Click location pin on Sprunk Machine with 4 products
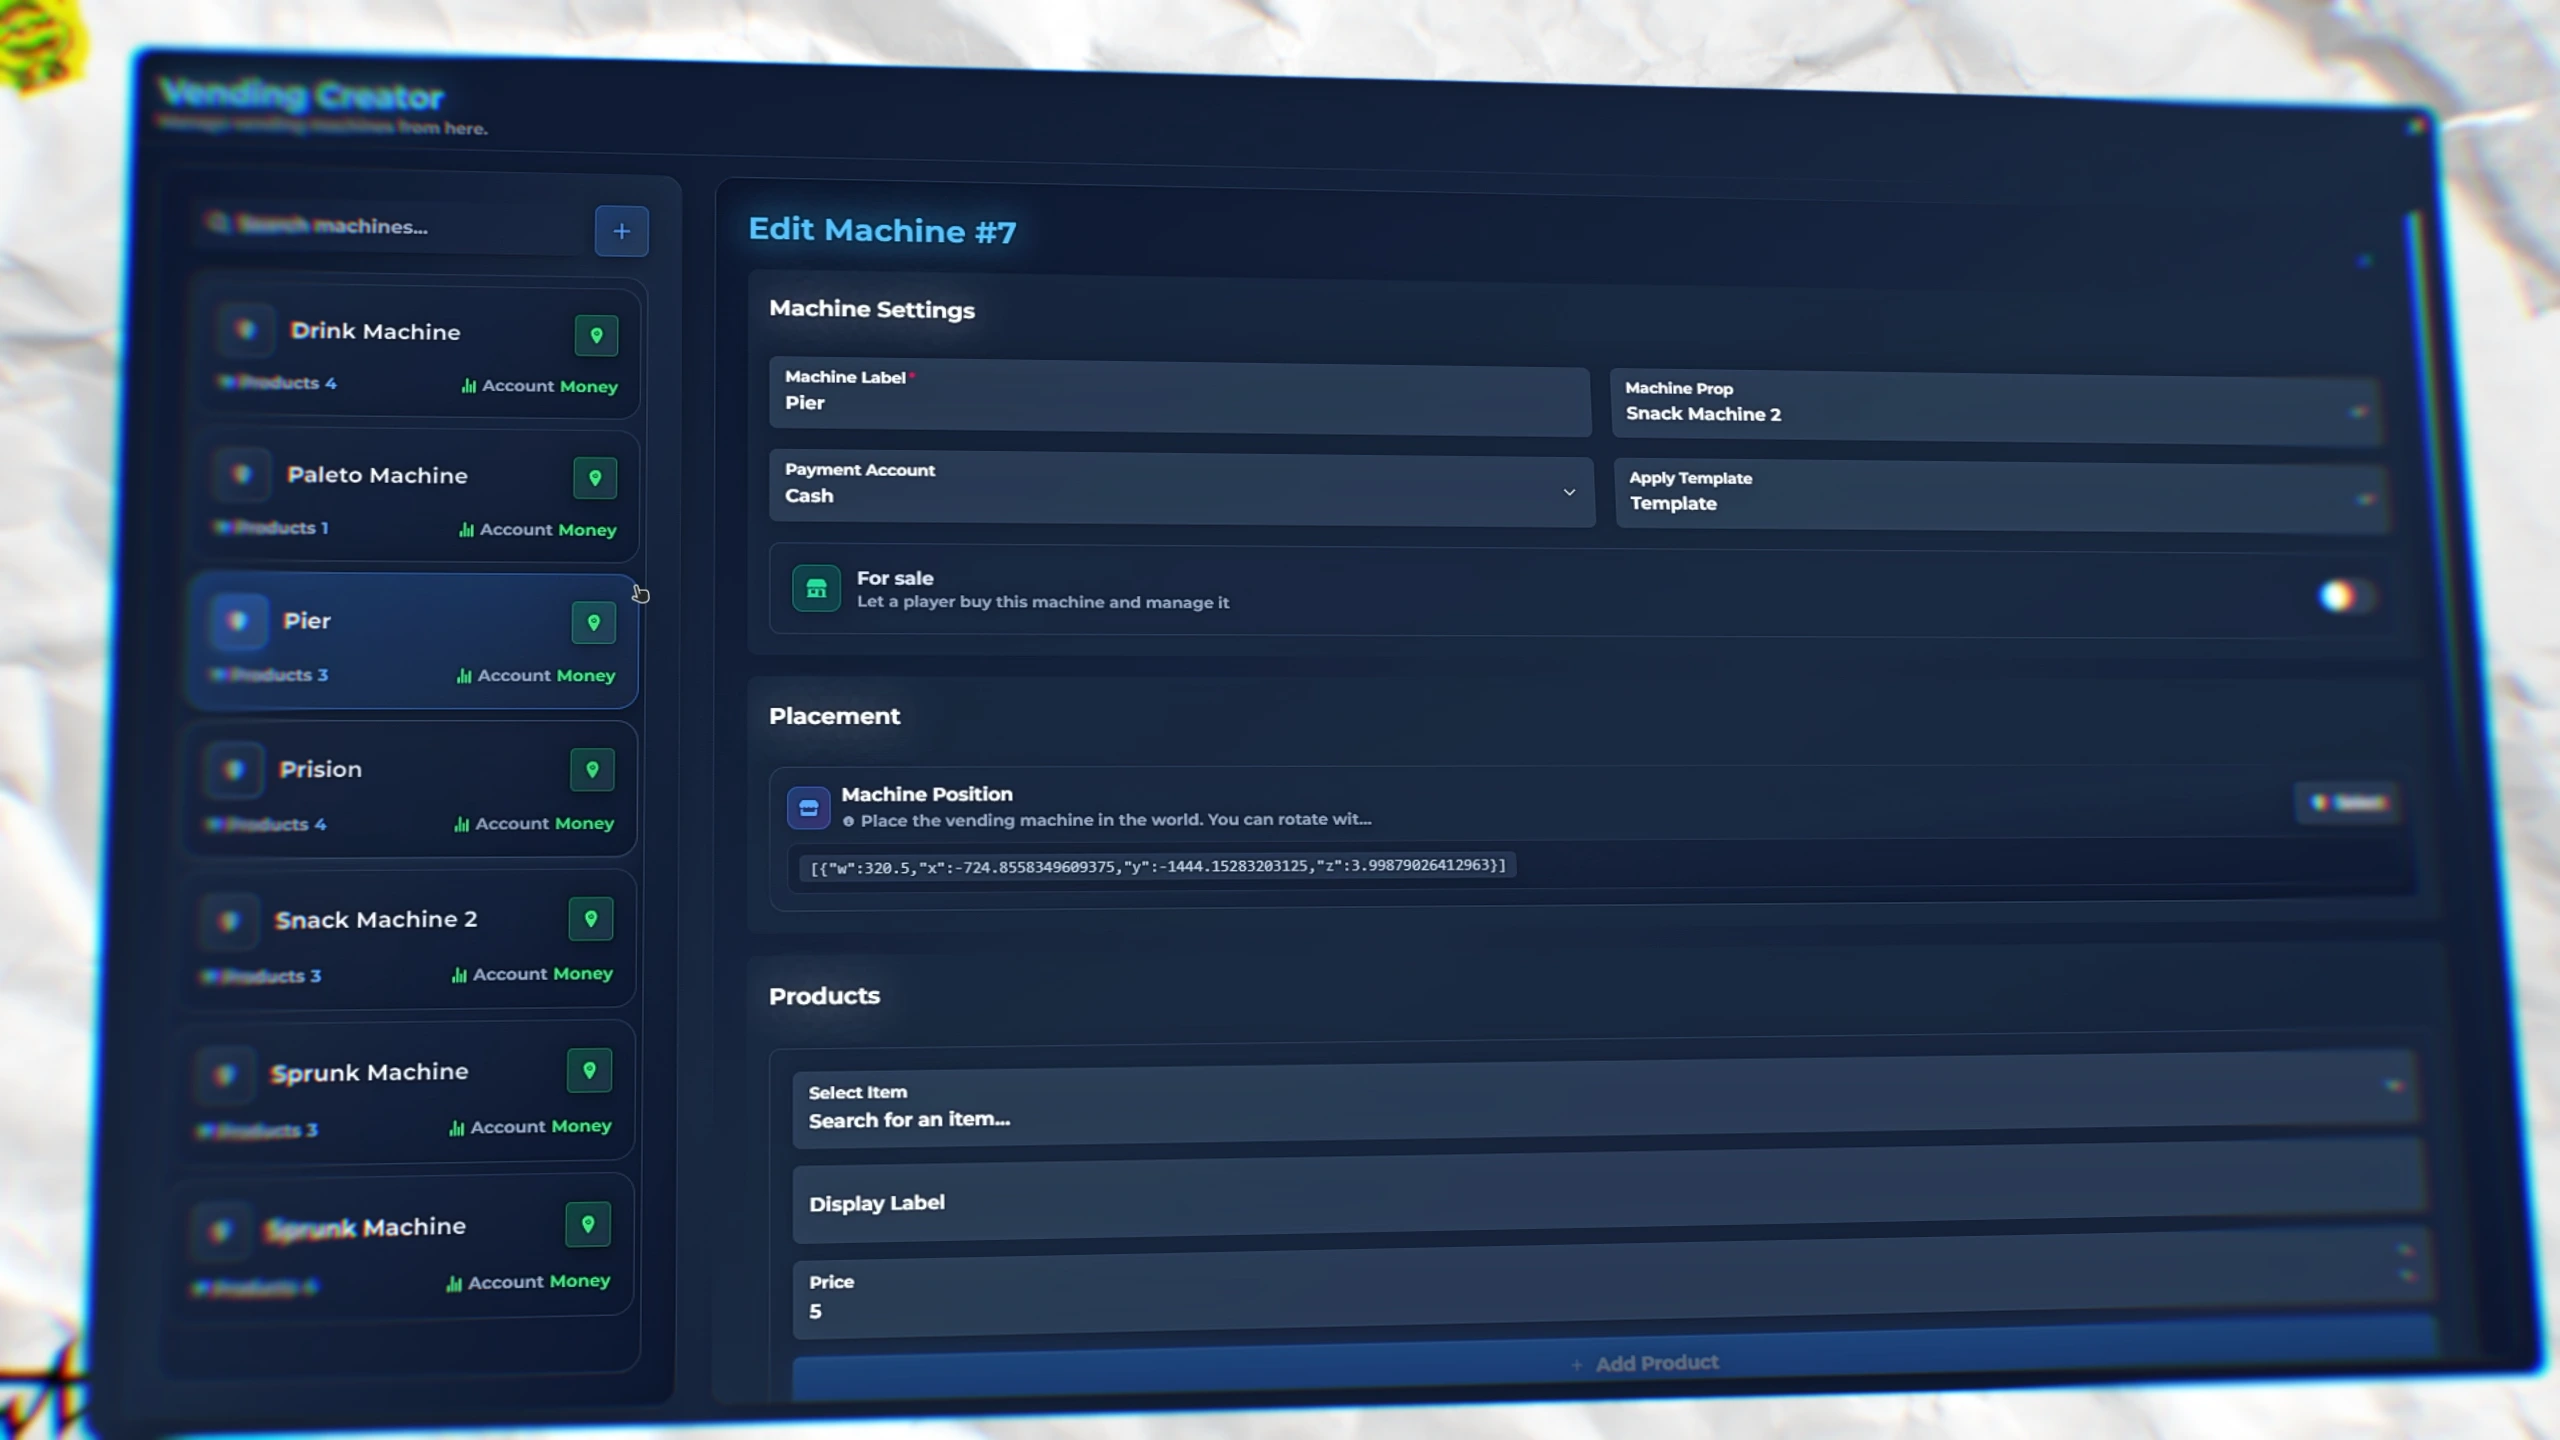This screenshot has width=2560, height=1440. [587, 1225]
